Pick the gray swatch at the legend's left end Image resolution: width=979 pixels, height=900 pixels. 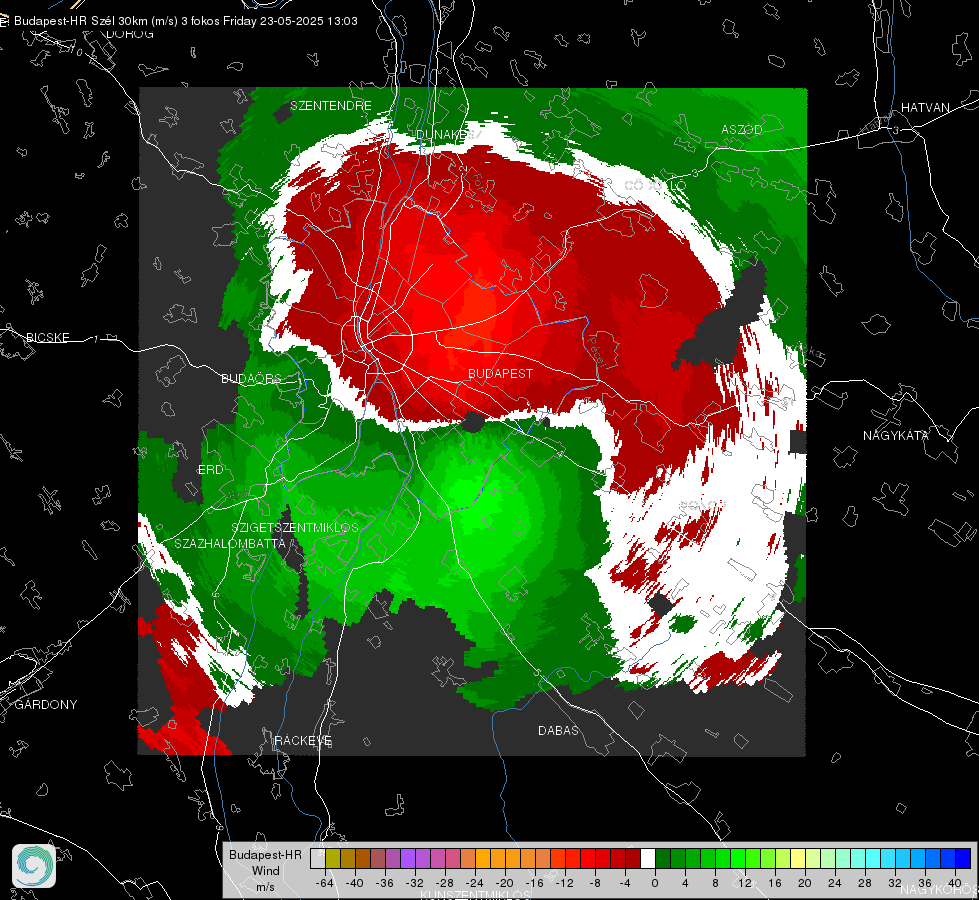tap(318, 858)
